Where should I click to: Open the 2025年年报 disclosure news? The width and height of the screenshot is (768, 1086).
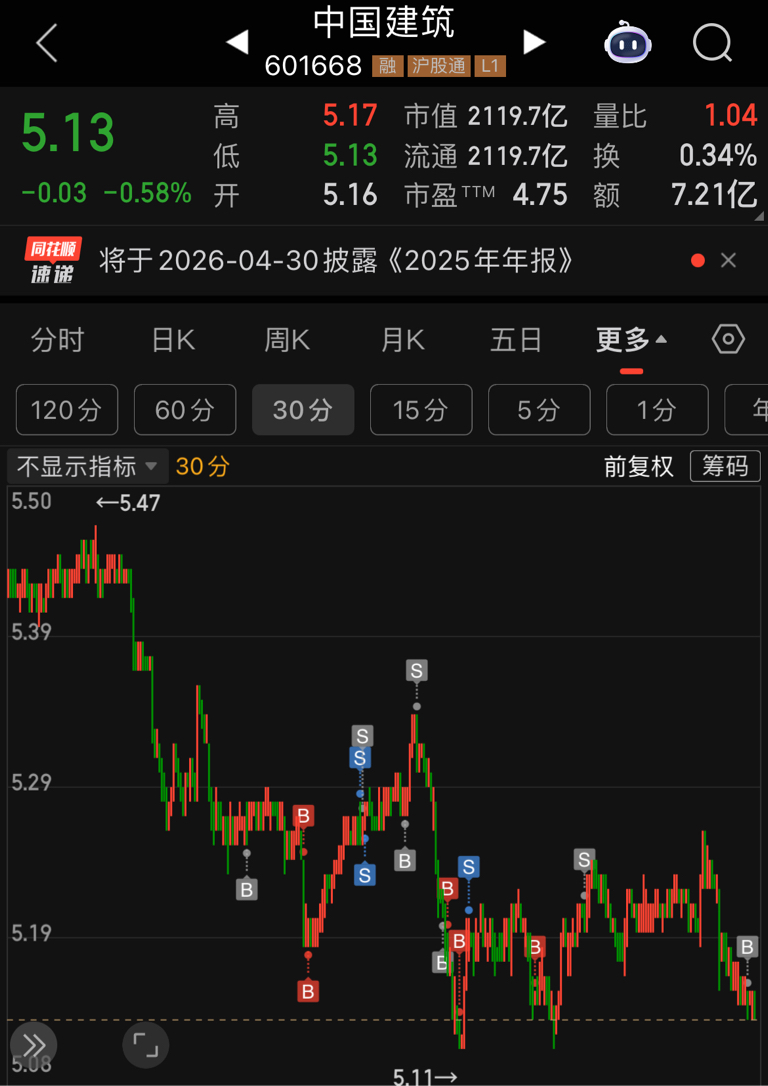[337, 261]
